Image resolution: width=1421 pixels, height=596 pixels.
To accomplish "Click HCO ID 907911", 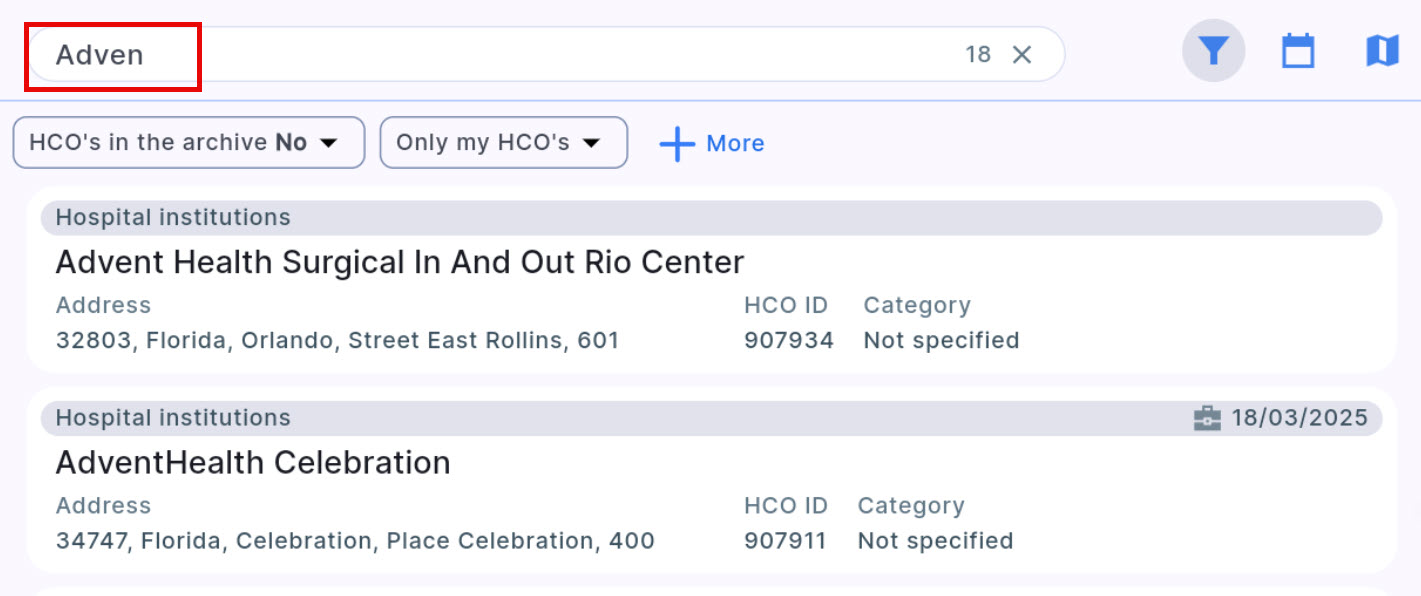I will (785, 541).
